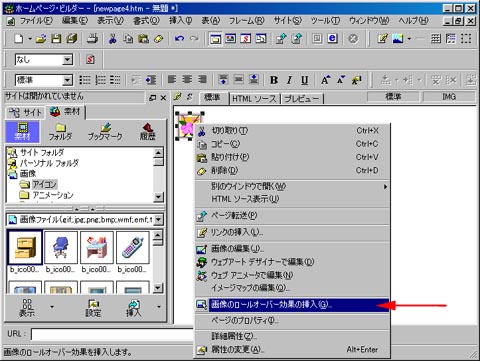The image size is (480, 361).
Task: Cut selection using scissors toolbar icon
Action: 113,39
